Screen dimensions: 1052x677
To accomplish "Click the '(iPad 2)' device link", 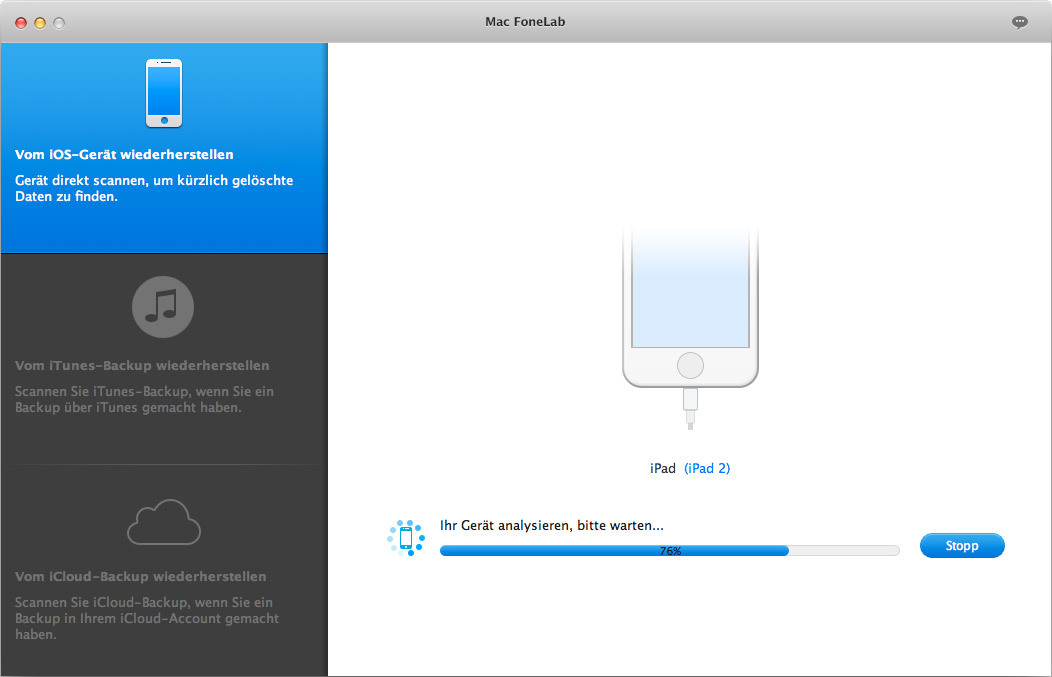I will tap(707, 468).
